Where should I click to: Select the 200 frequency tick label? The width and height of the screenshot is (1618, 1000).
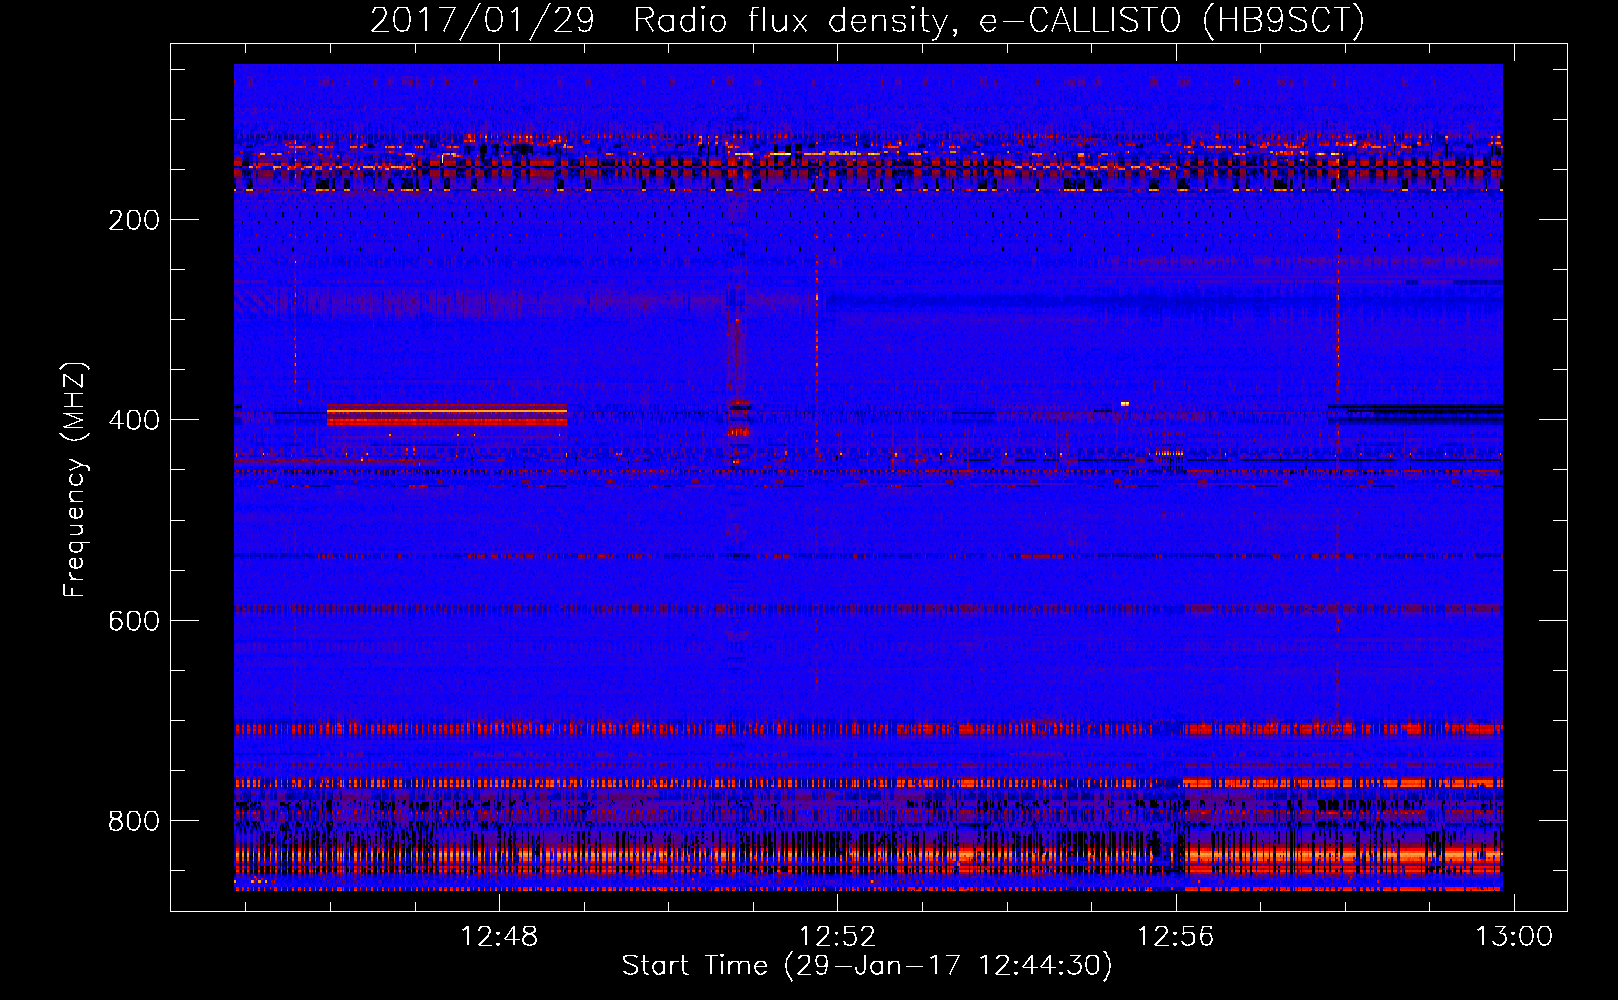point(134,220)
